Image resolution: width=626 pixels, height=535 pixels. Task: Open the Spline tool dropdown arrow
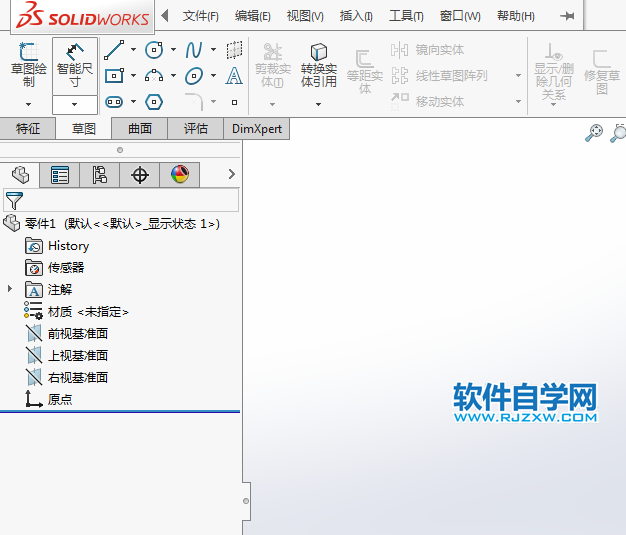[x=214, y=50]
